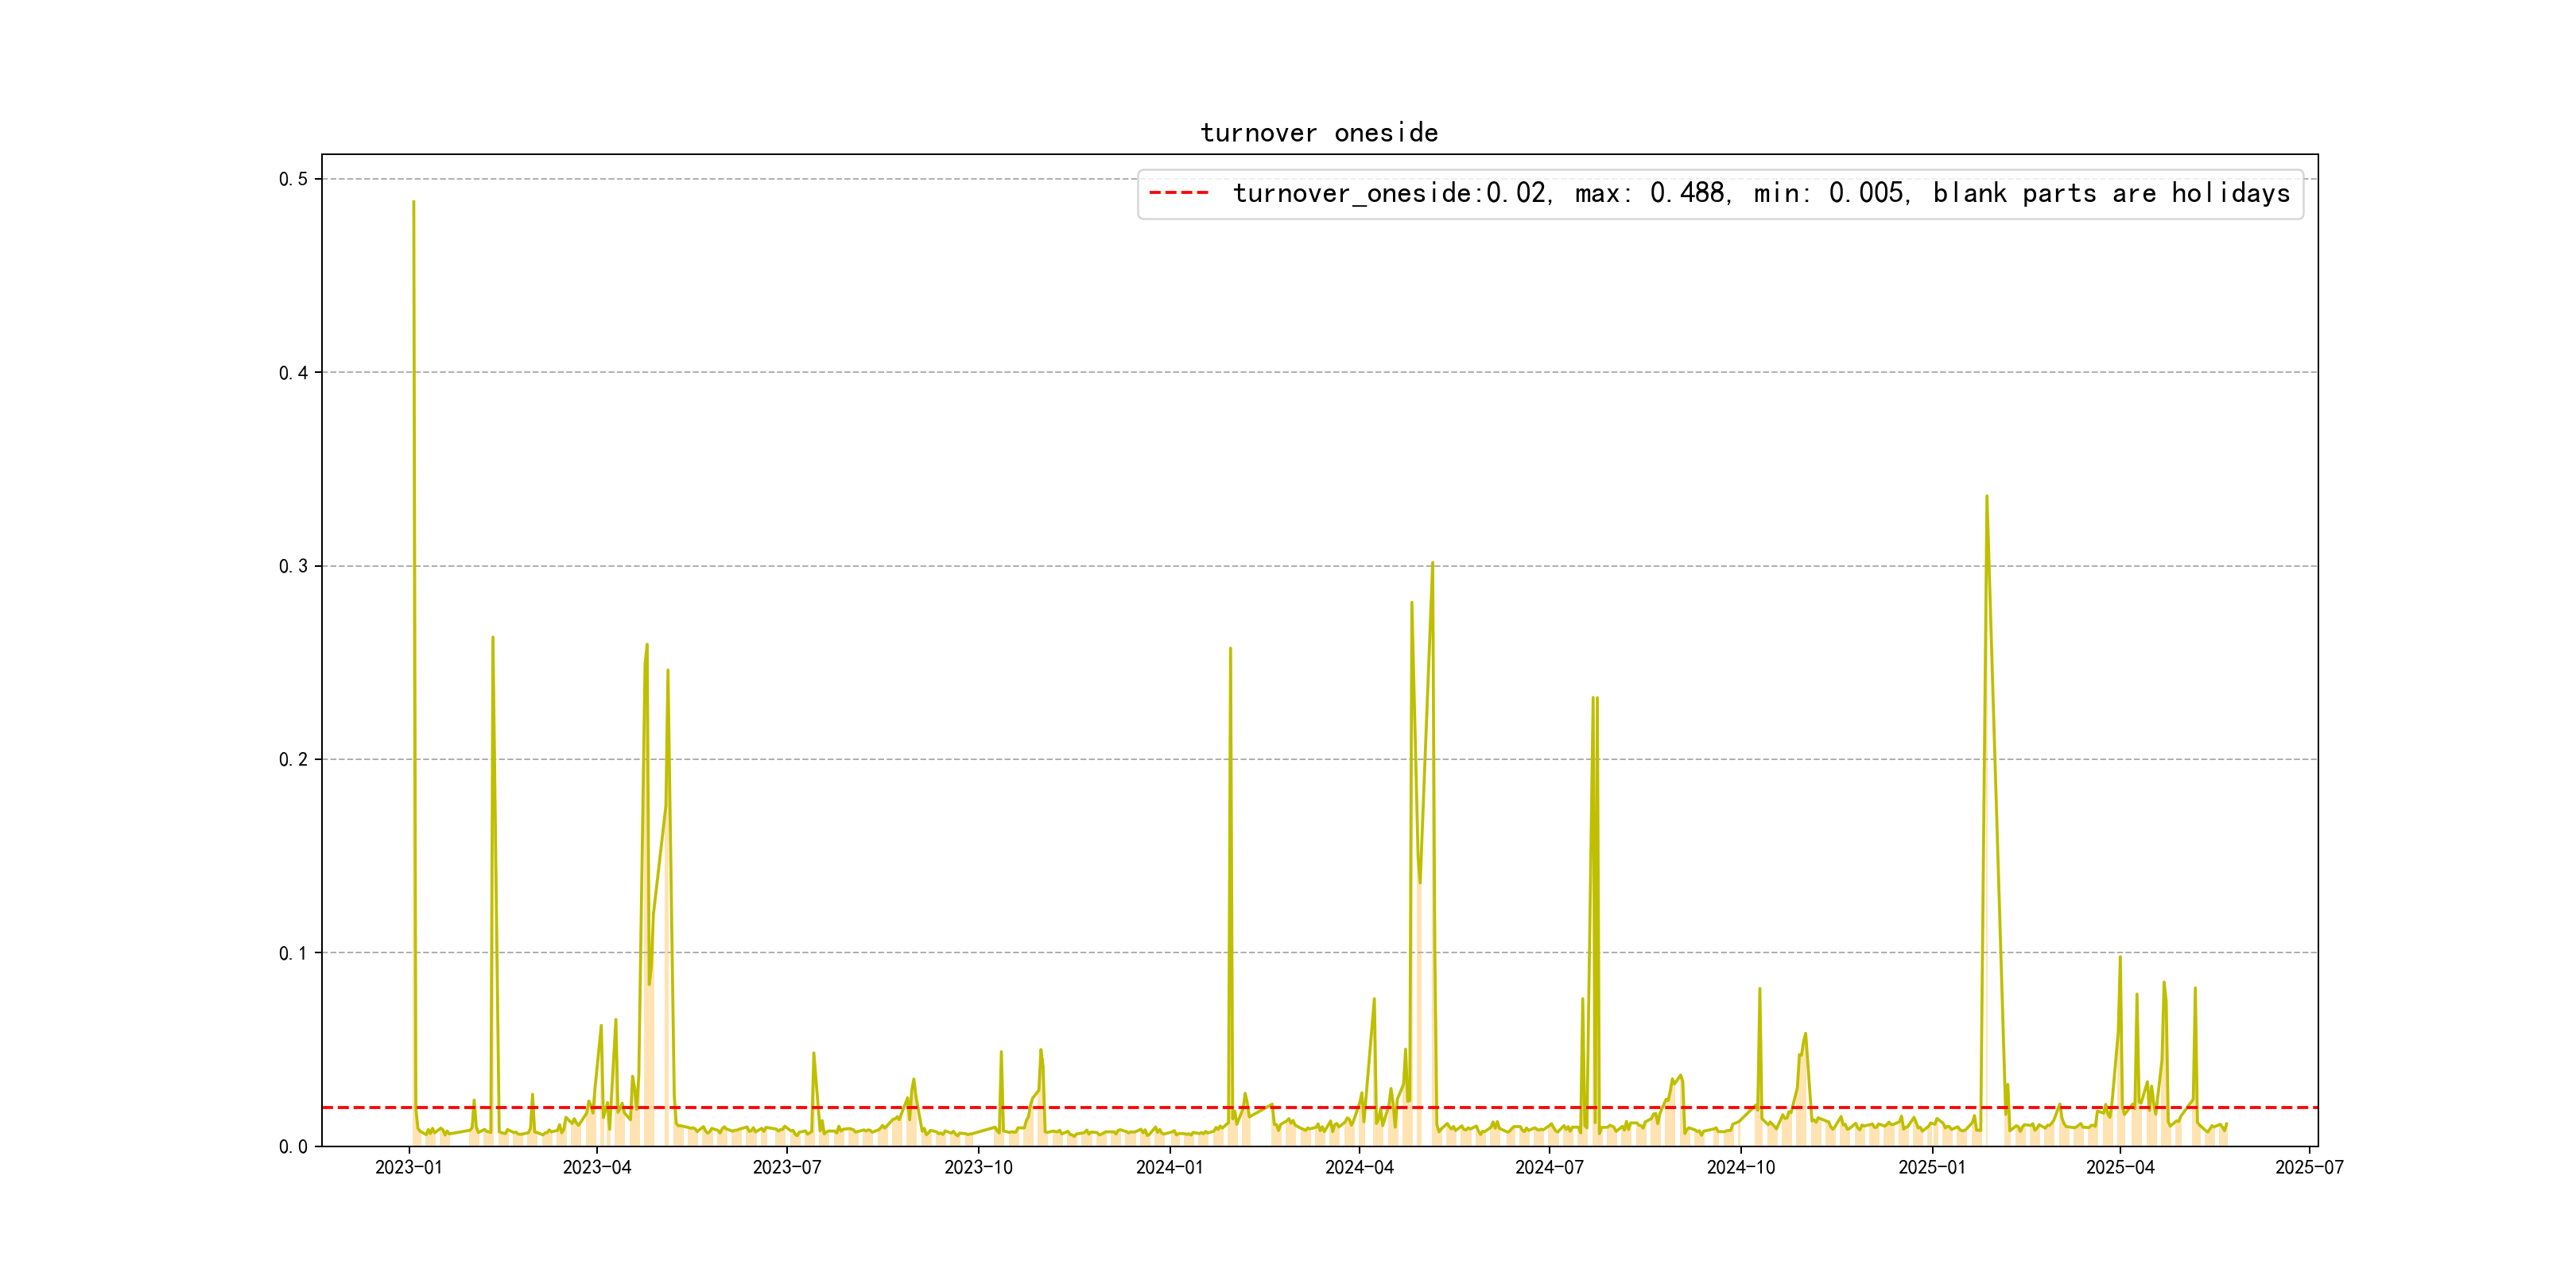Click the 2023-04 x-axis date label
This screenshot has width=2576, height=1288.
(x=597, y=1167)
